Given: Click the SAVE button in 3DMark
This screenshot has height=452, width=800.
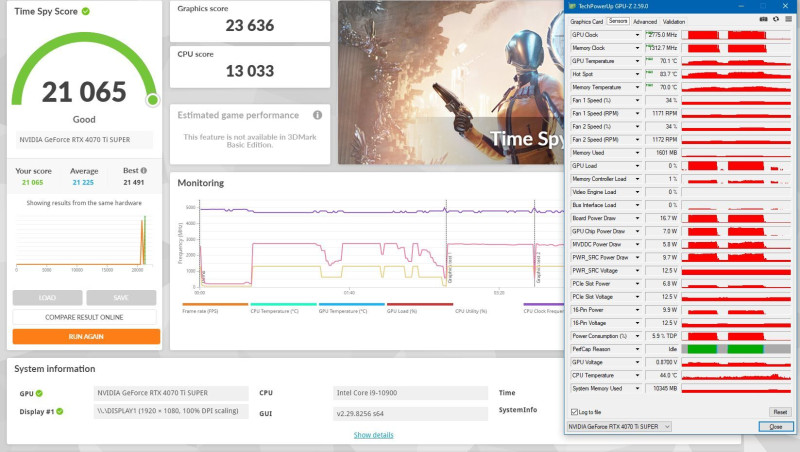Looking at the screenshot, I should click(121, 297).
